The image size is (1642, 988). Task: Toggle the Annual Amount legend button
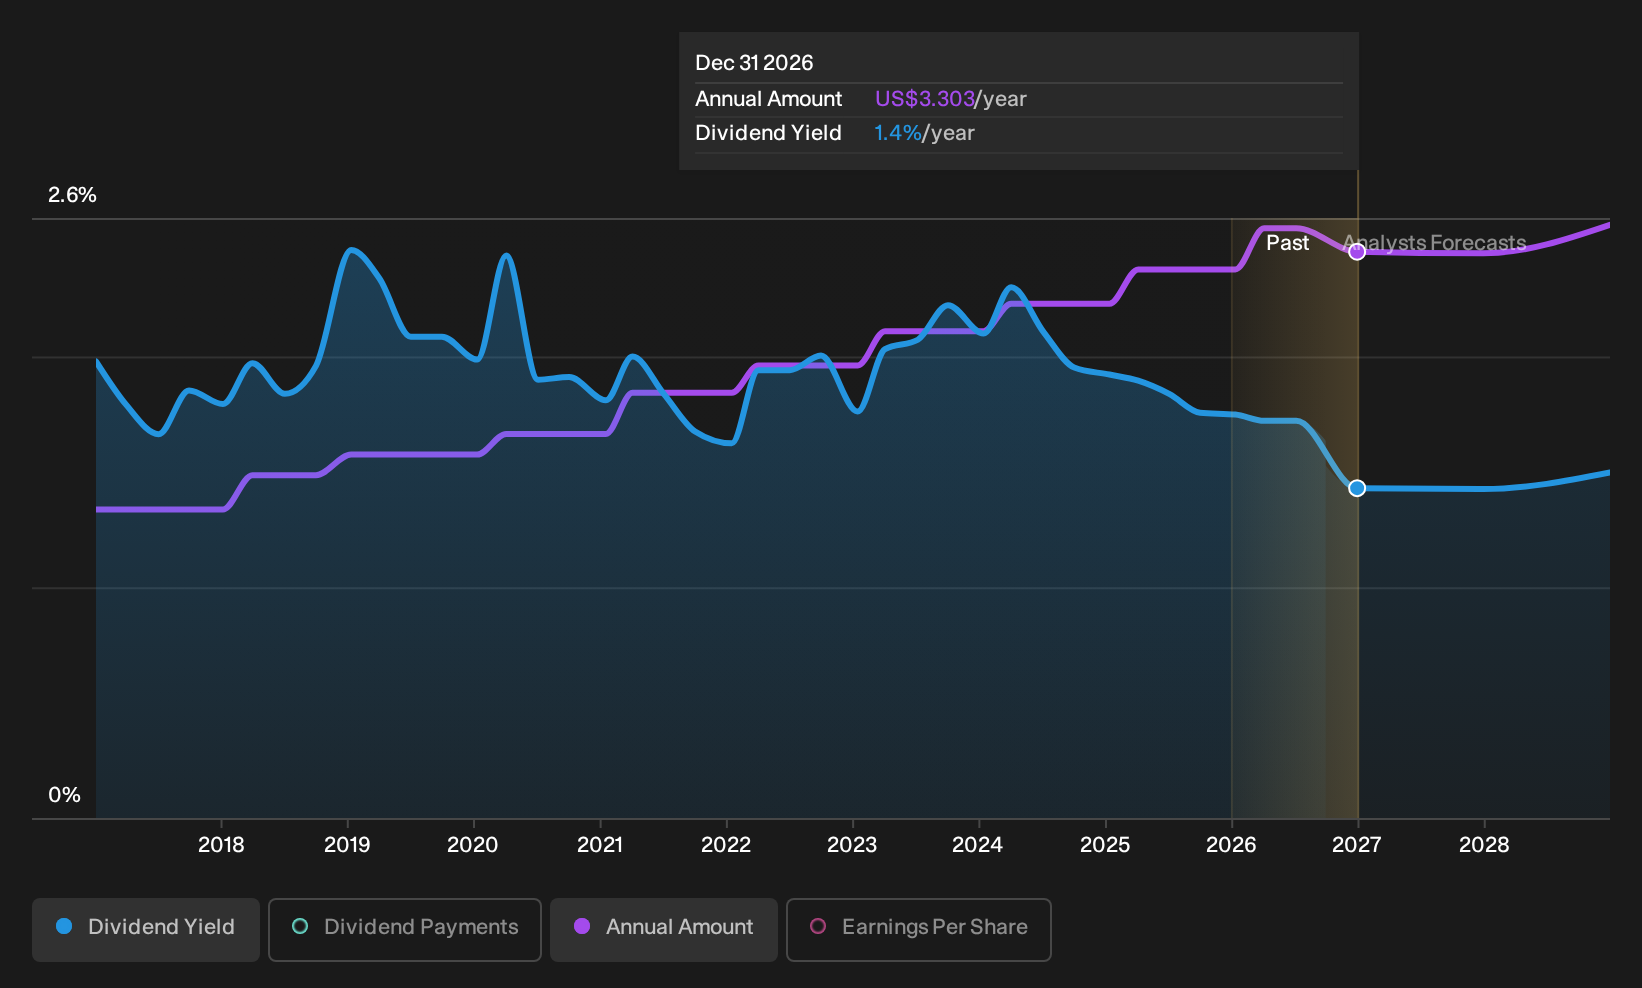point(664,929)
